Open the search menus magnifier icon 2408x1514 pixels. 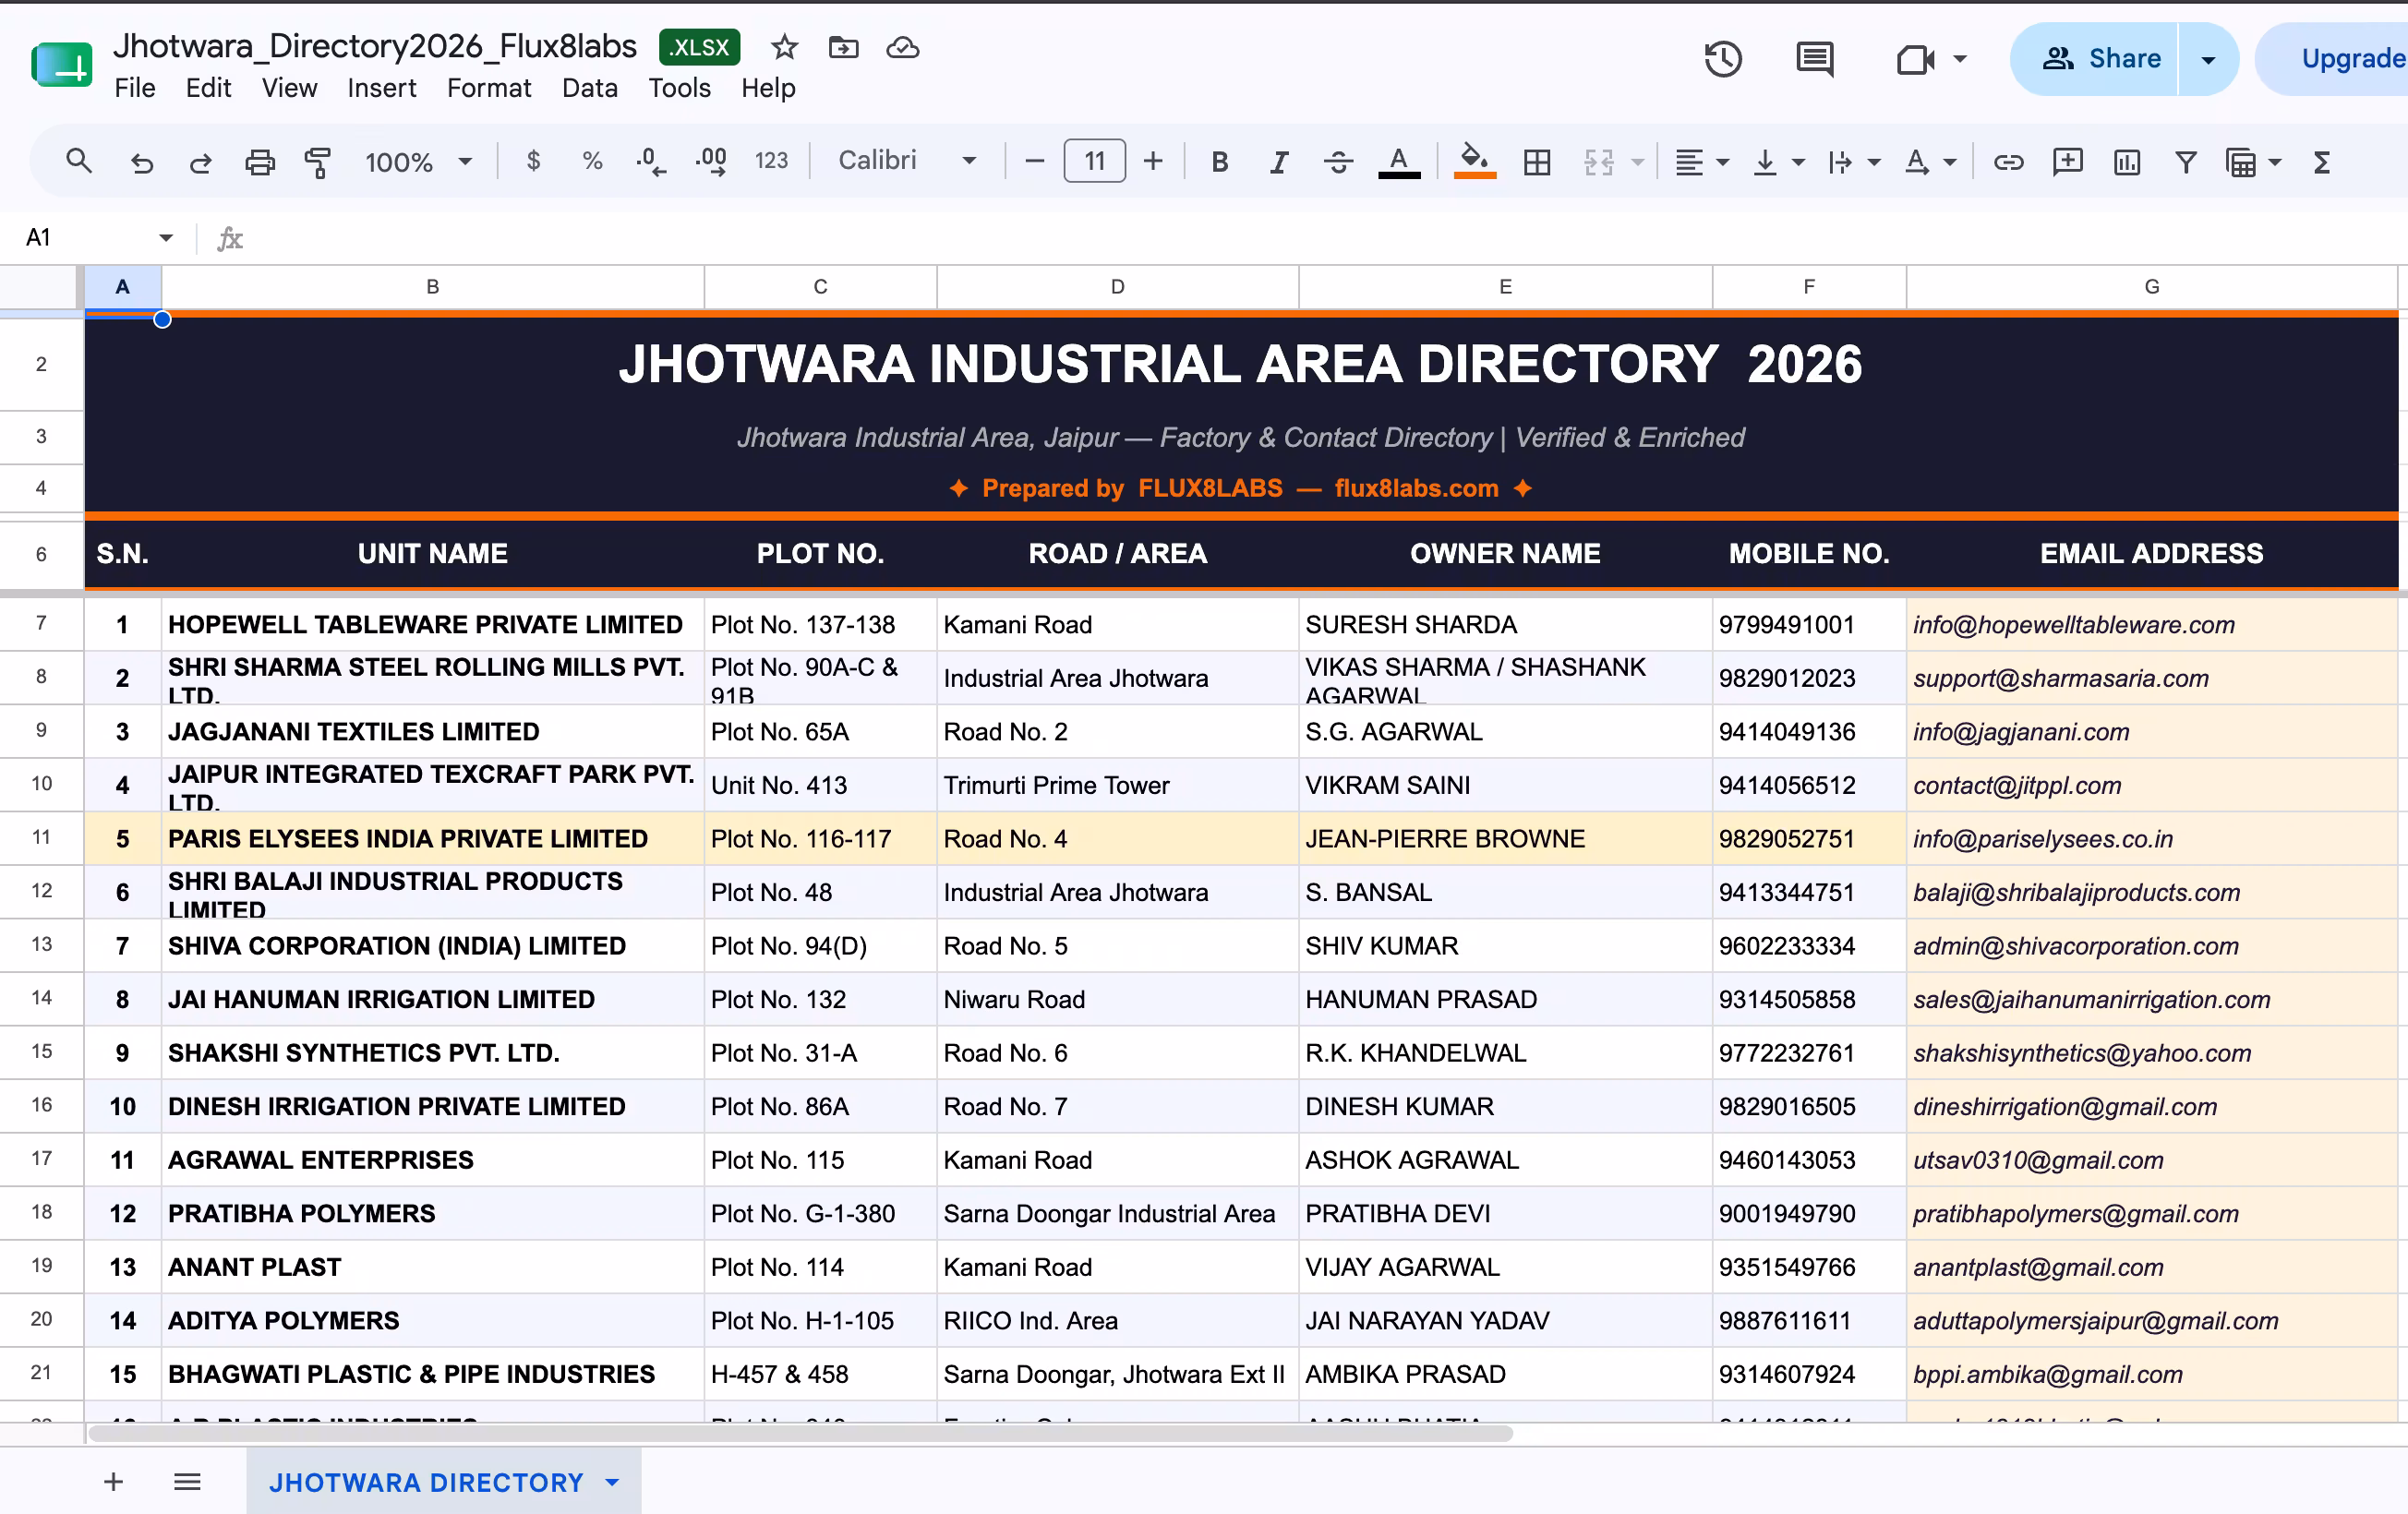click(79, 161)
